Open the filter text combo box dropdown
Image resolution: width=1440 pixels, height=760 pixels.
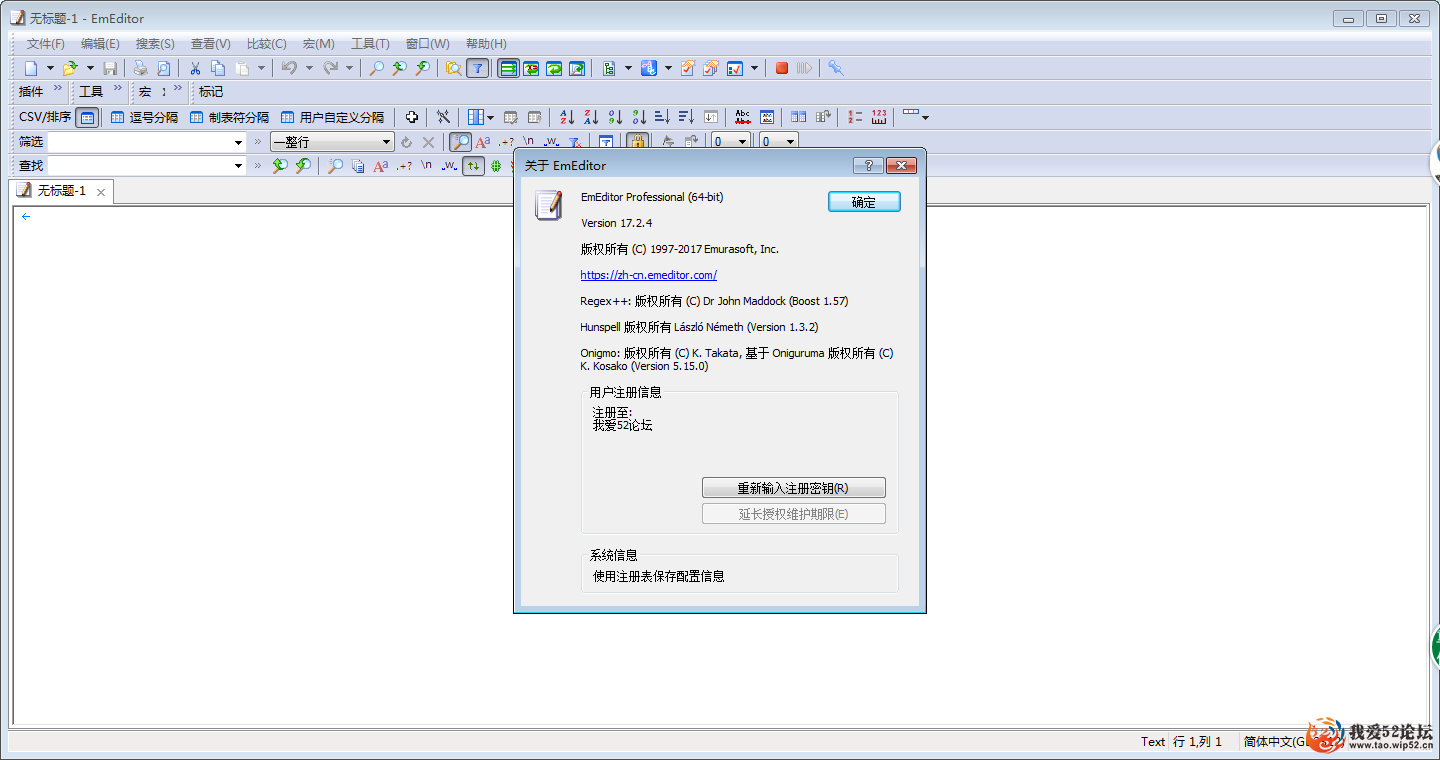point(238,142)
